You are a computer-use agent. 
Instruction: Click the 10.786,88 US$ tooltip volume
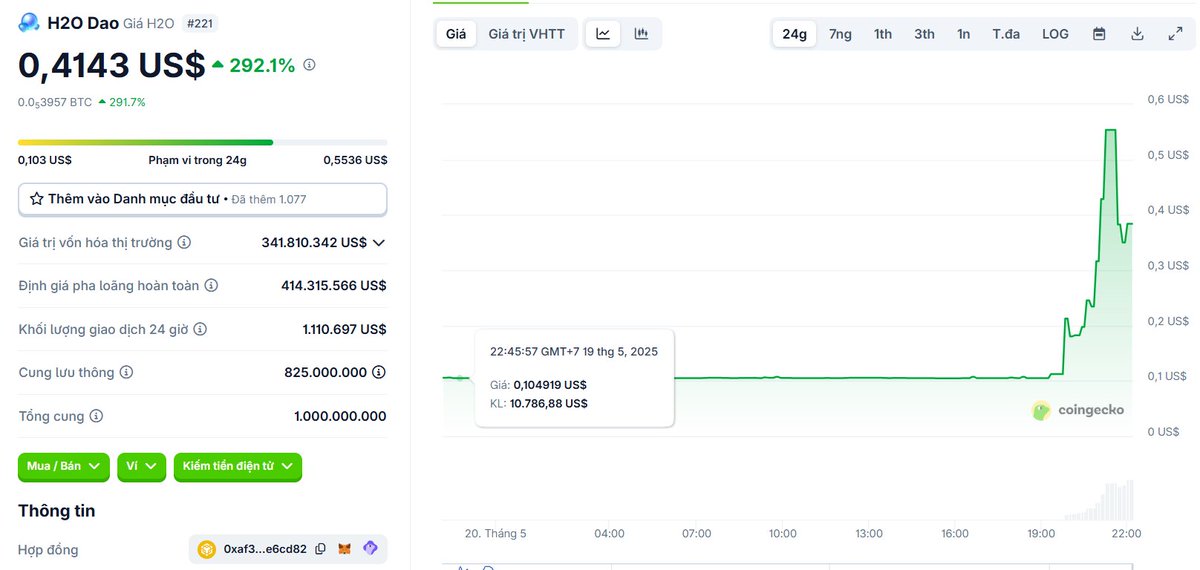pyautogui.click(x=549, y=404)
